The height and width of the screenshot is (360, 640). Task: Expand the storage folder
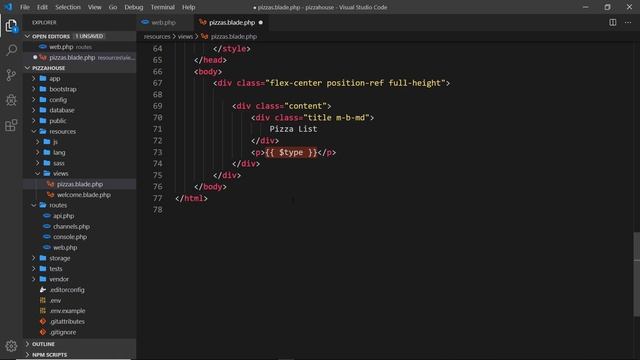(x=79, y=258)
